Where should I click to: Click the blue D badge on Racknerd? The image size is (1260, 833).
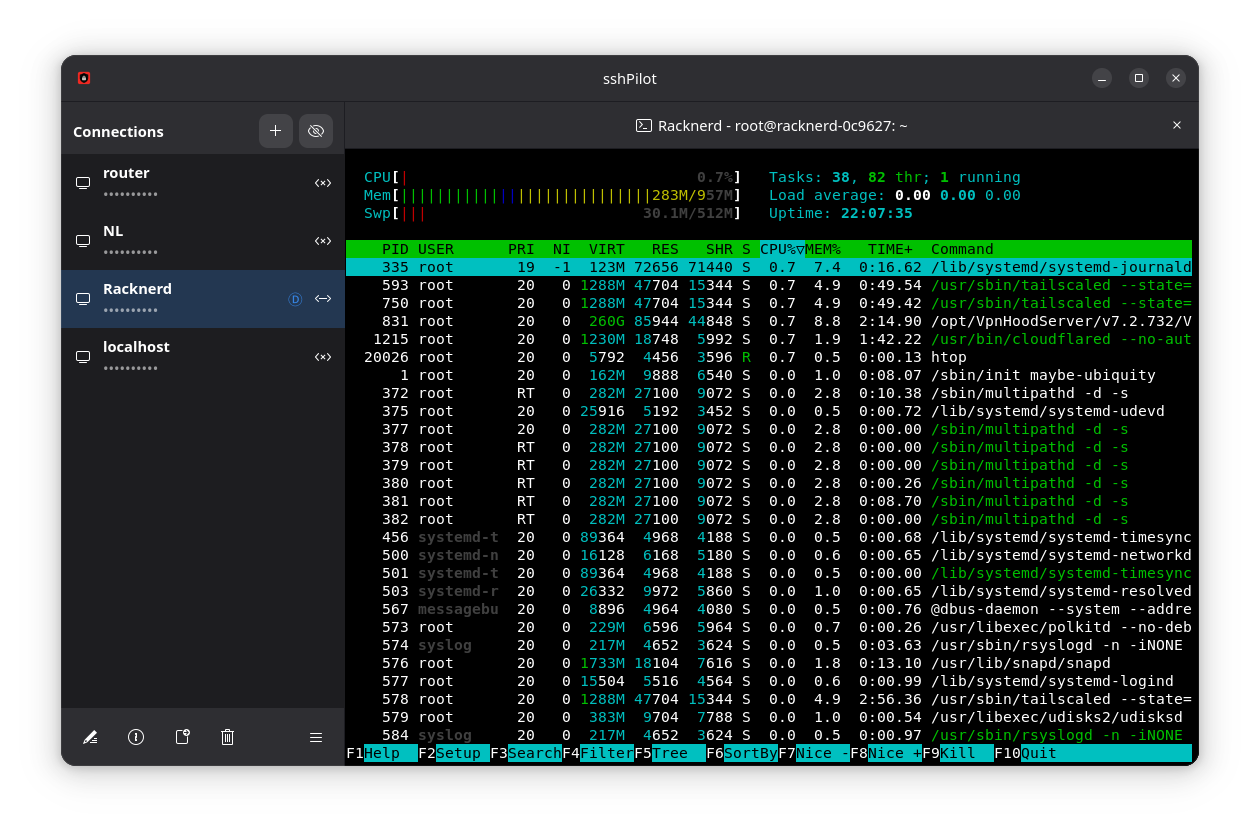pyautogui.click(x=295, y=299)
